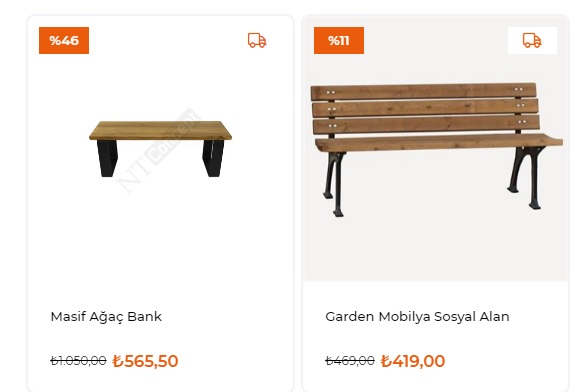Open the Garden Mobilya bench product image
Viewport: 575px width, 392px height.
pos(436,149)
